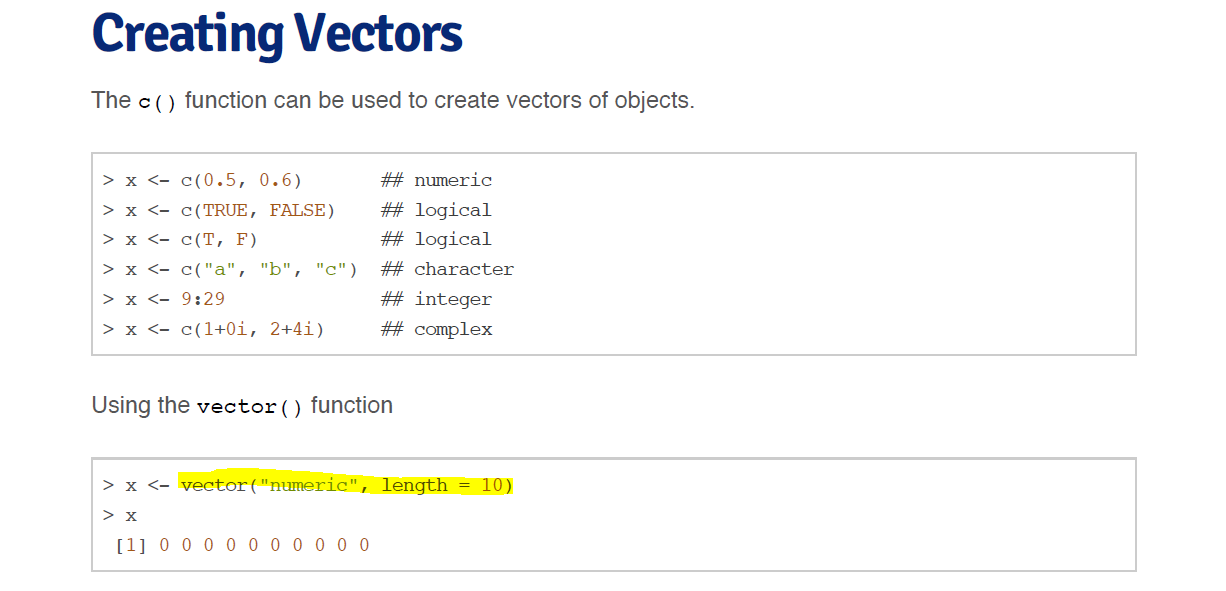Click the Creating Vectors heading
The image size is (1226, 591).
click(277, 33)
